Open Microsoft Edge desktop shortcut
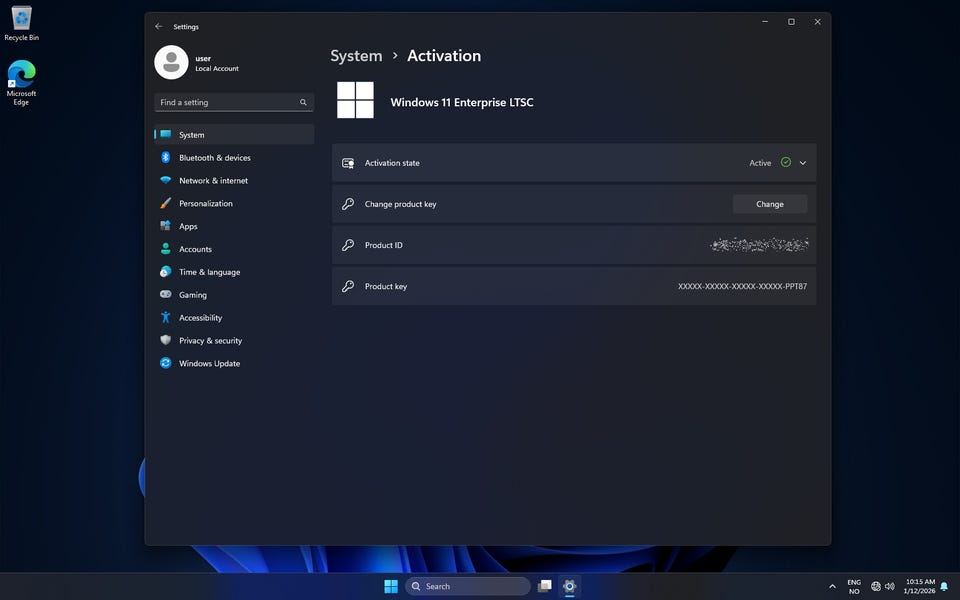Viewport: 960px width, 600px height. [x=21, y=82]
